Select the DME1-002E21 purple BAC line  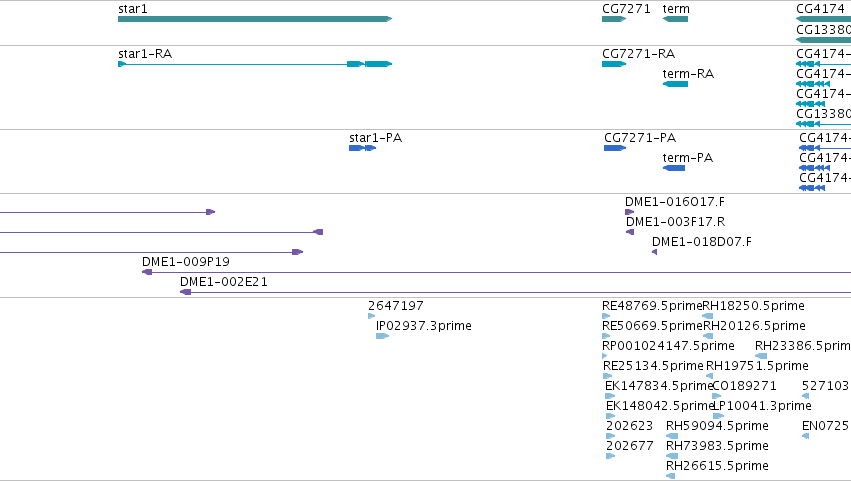pos(516,293)
